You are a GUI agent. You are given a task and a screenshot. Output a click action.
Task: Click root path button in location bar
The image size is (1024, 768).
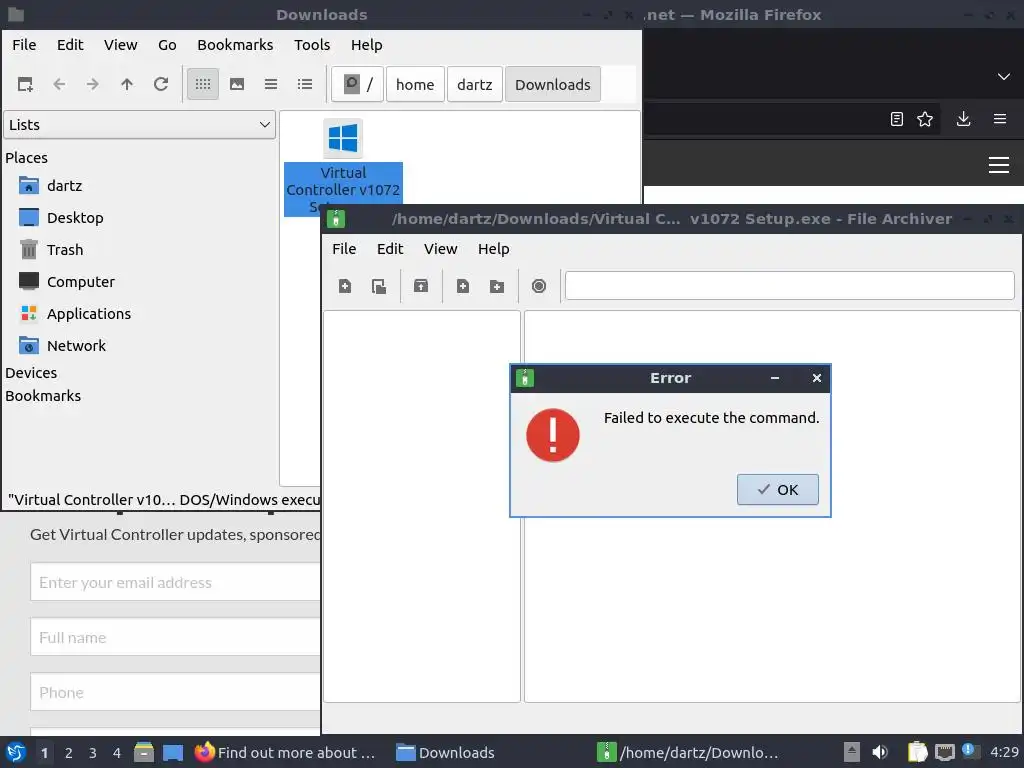click(x=357, y=84)
